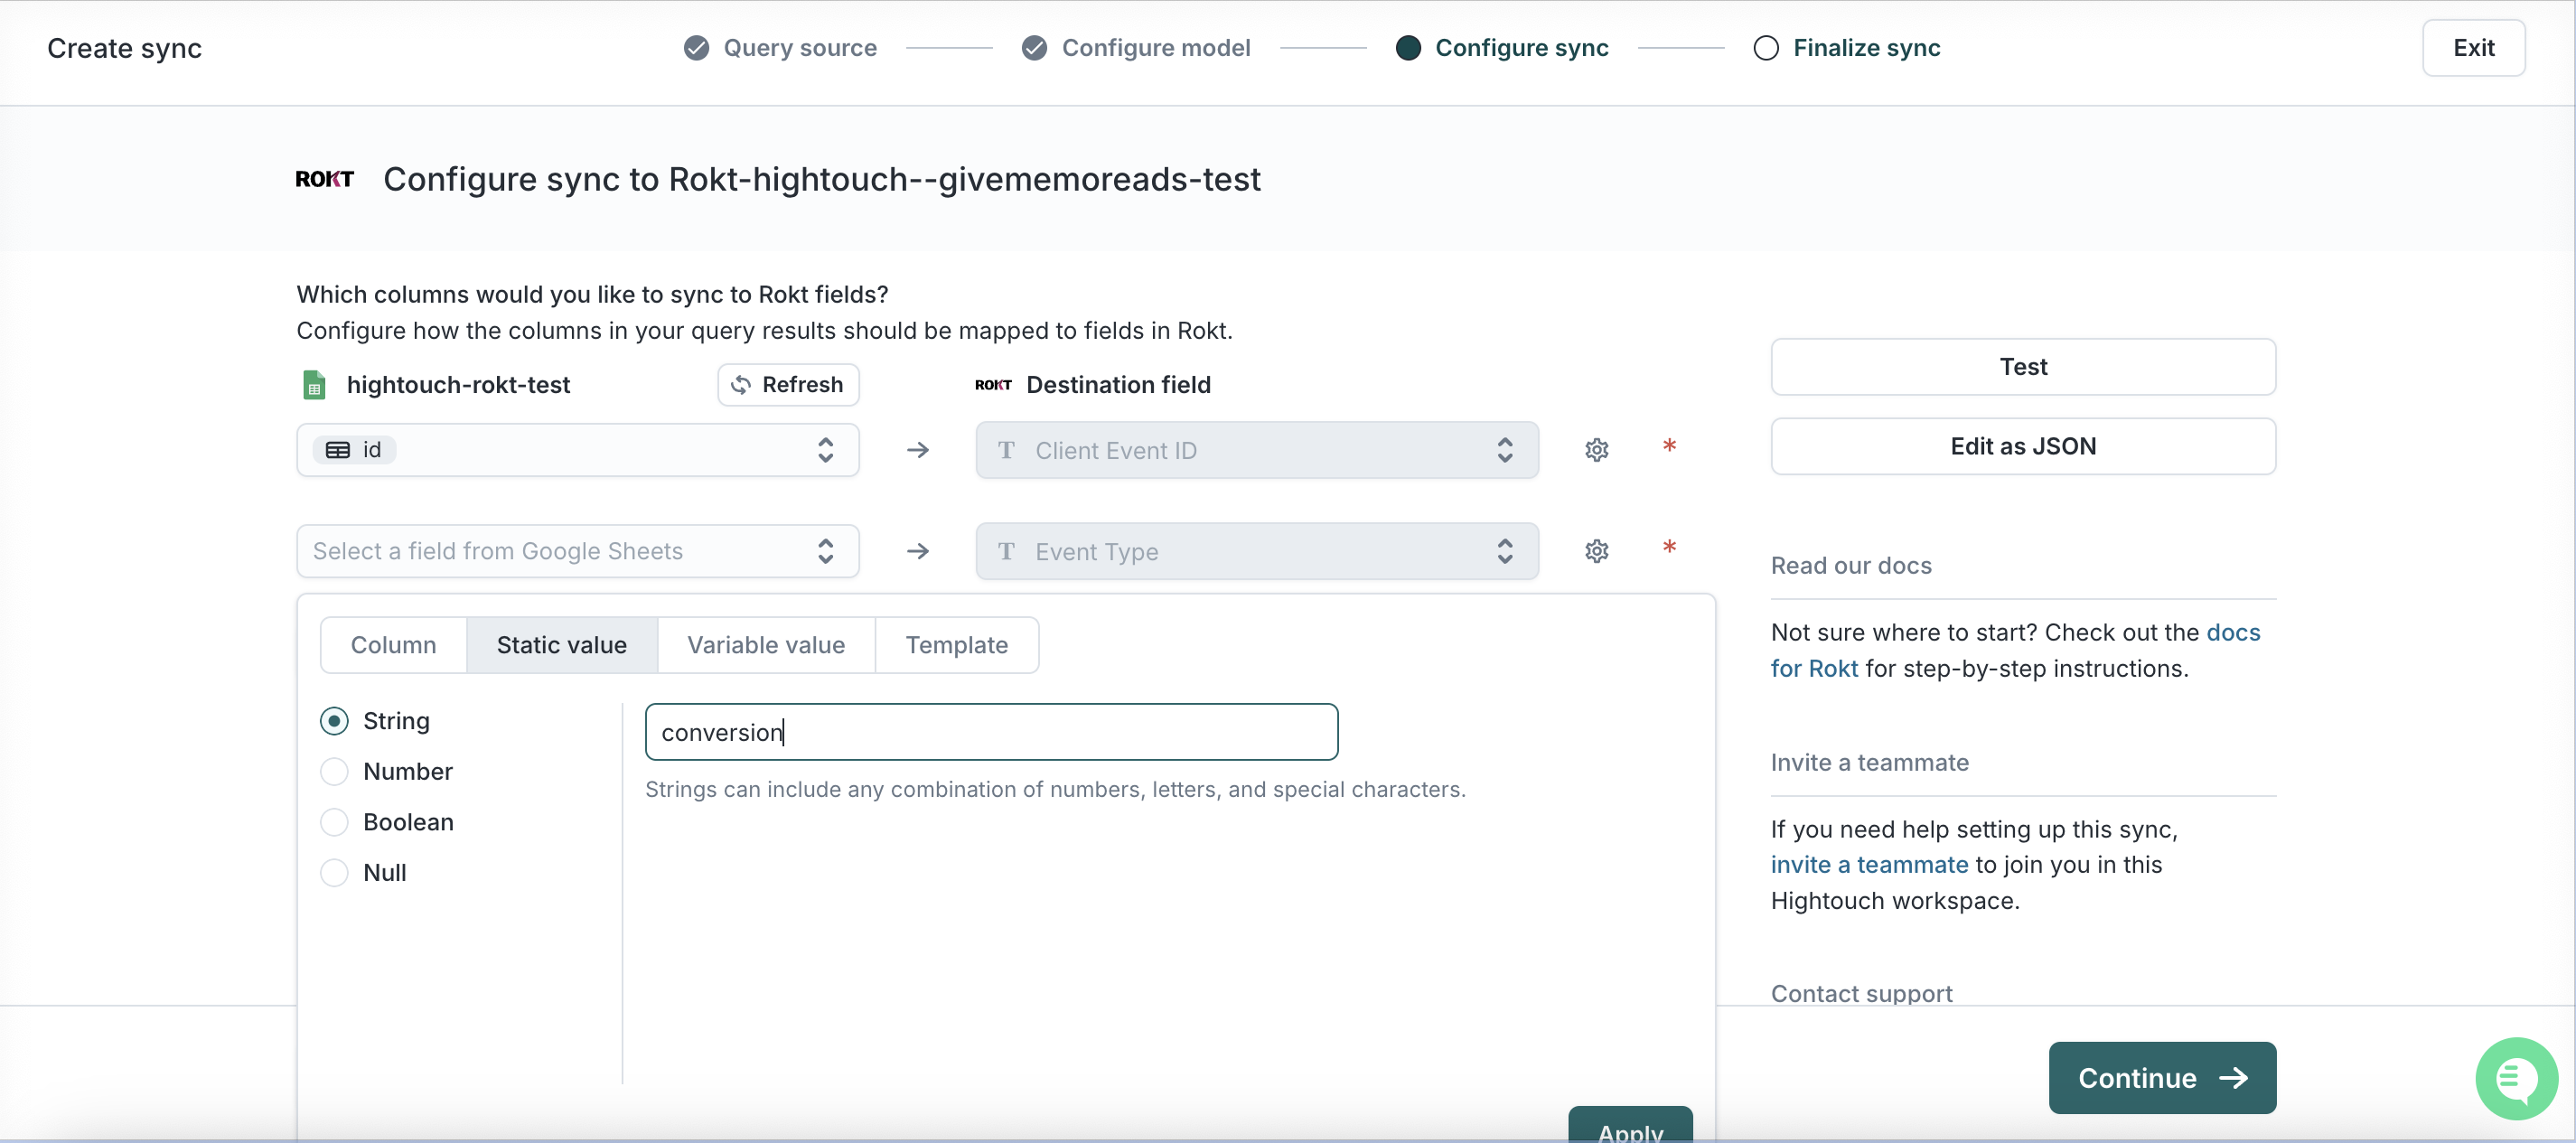Click the Contact support heading
This screenshot has height=1143, width=2576.
[1861, 994]
